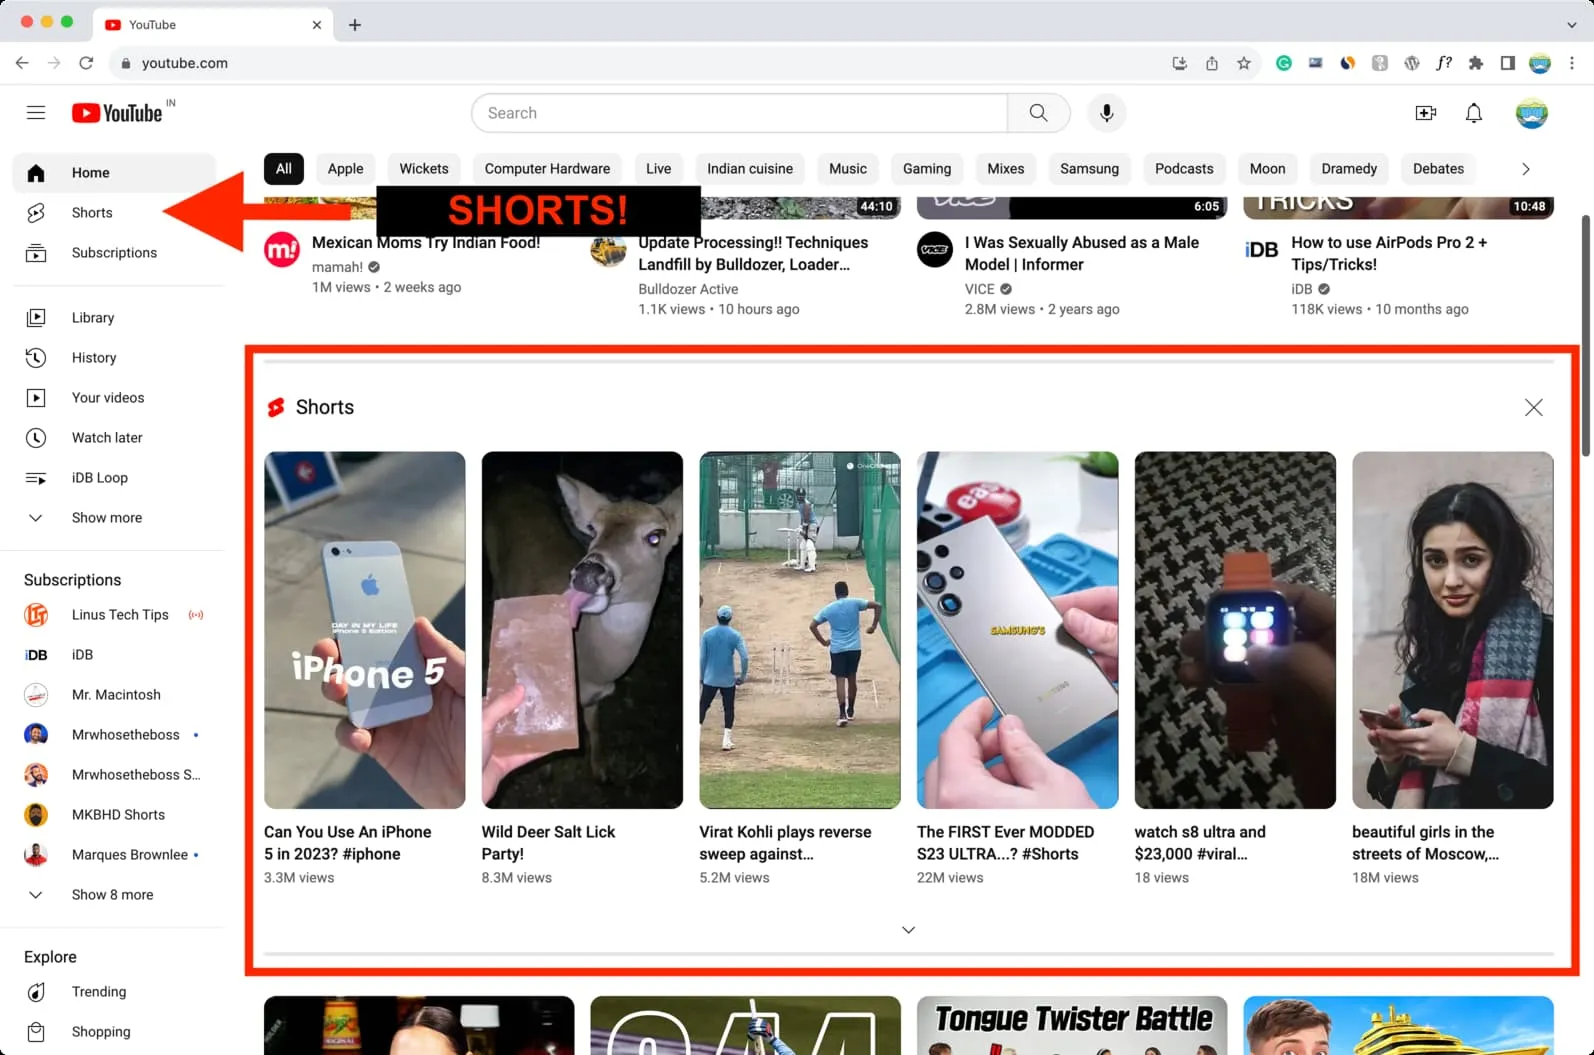Open Mr. Macintosh channel
This screenshot has width=1594, height=1055.
click(114, 695)
